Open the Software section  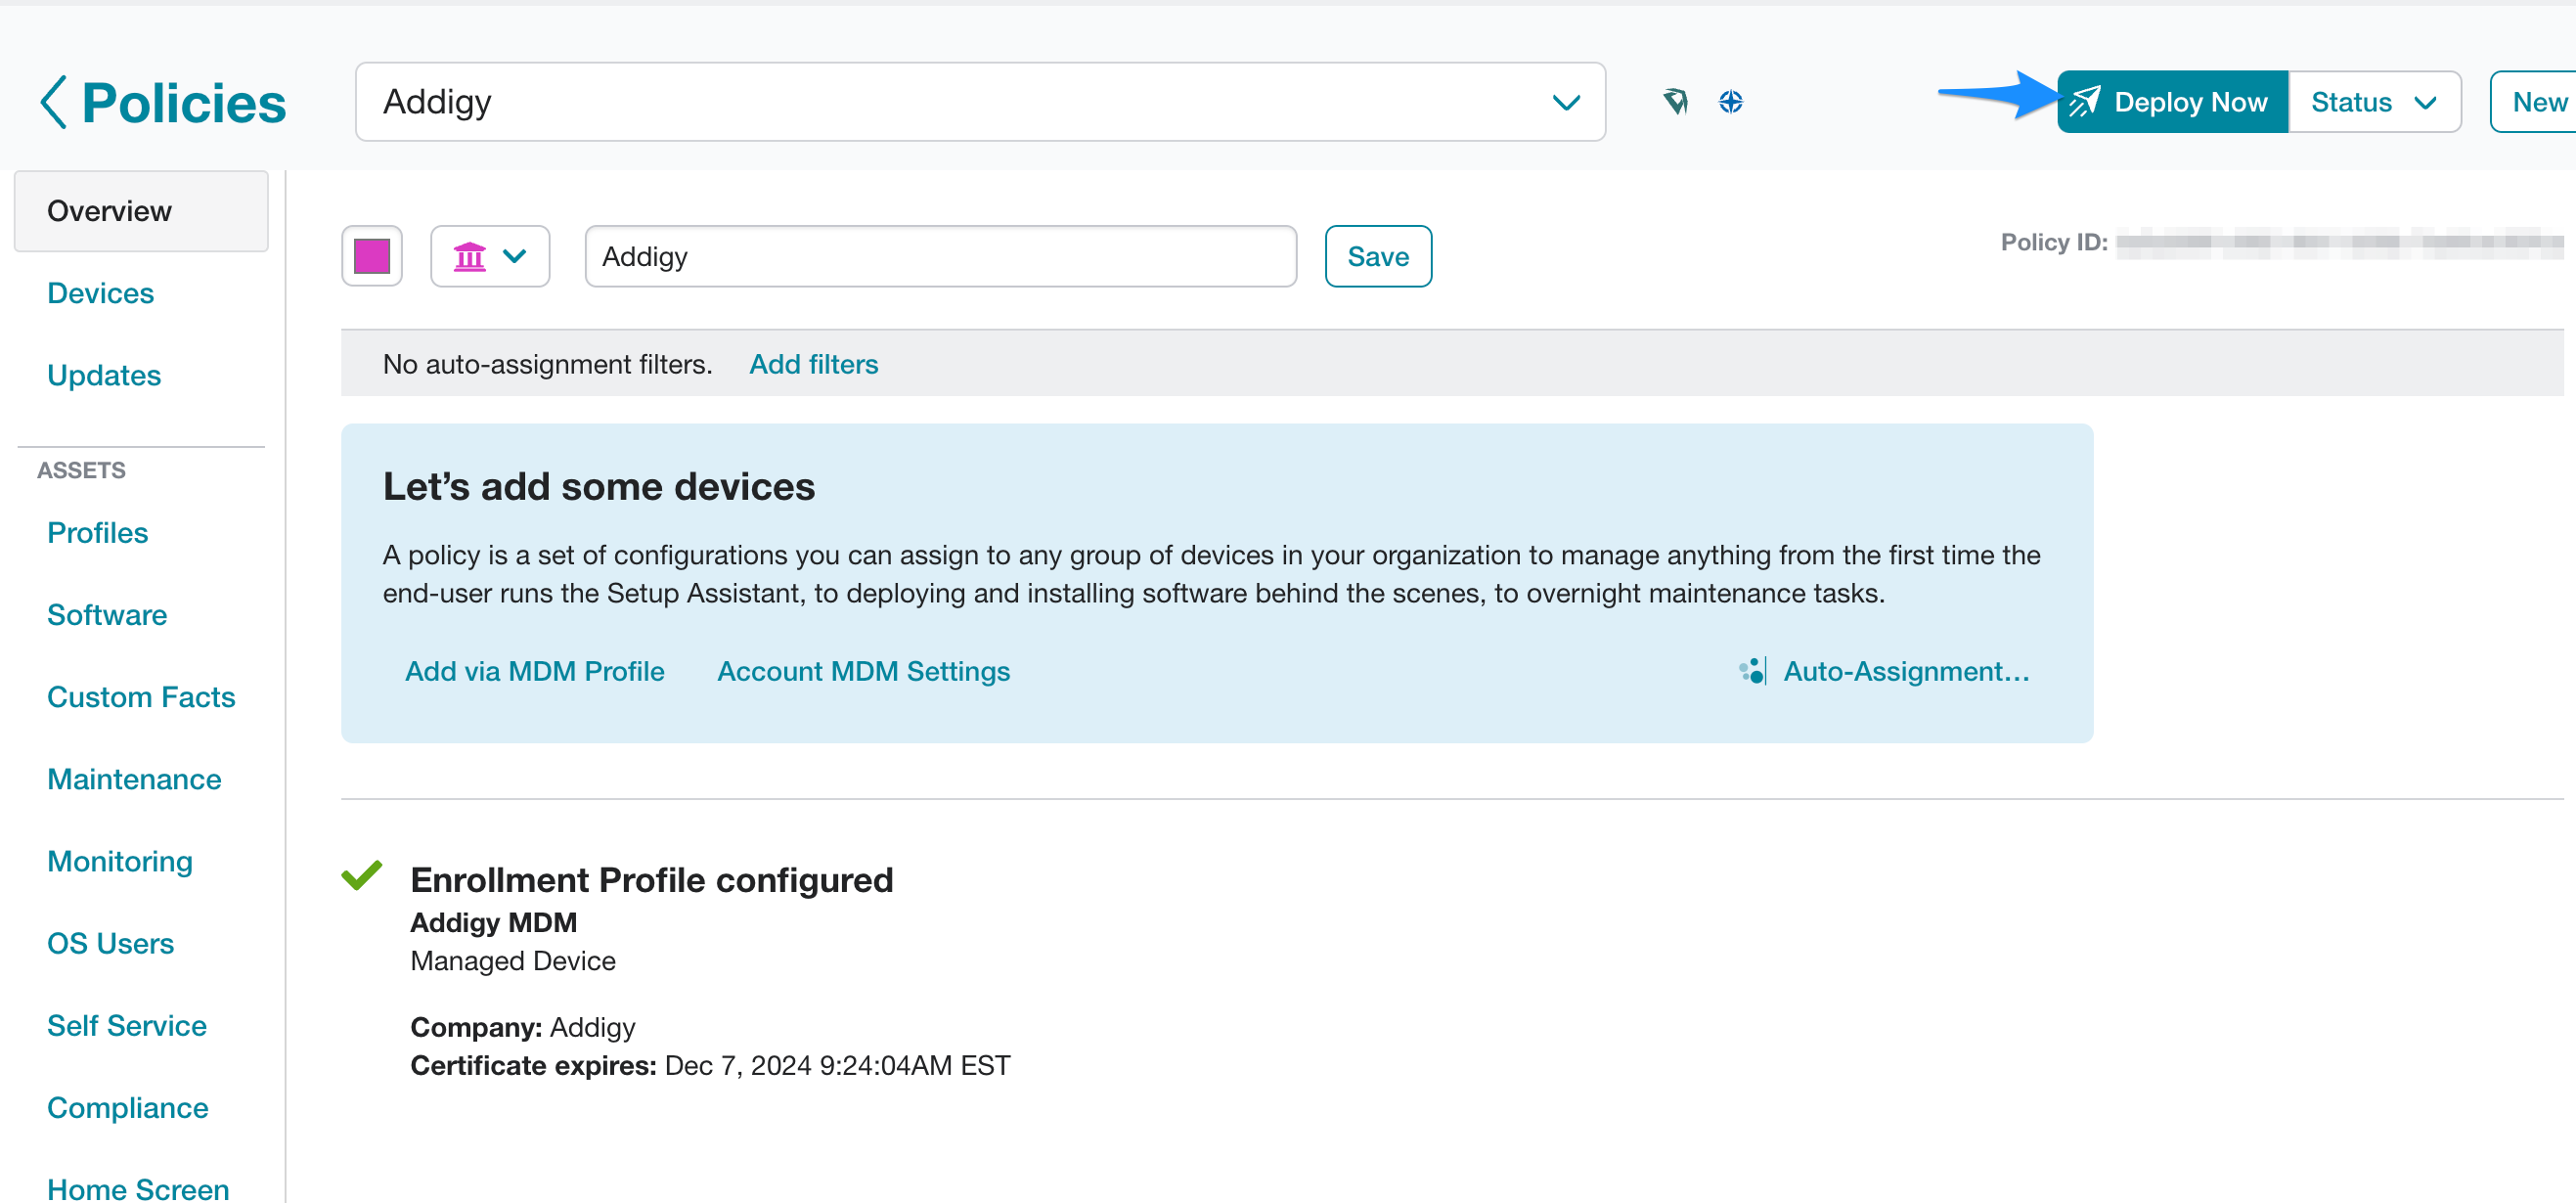[107, 615]
